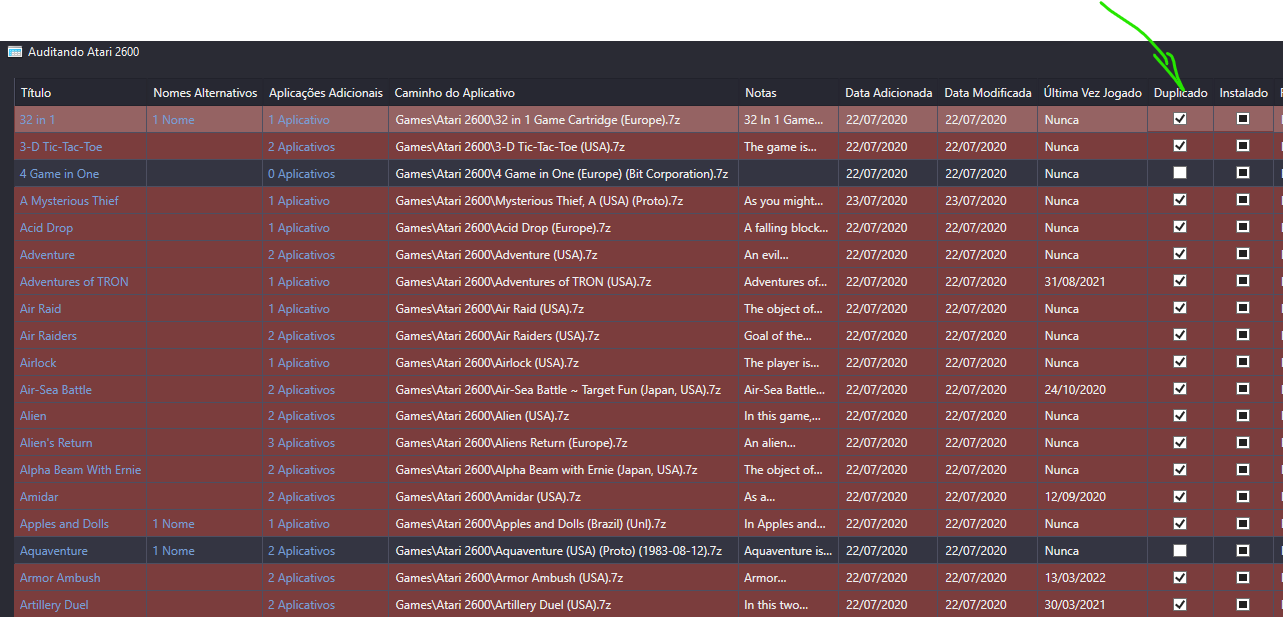Sort by Caminho do Aplicativo header
The width and height of the screenshot is (1283, 617).
pos(455,93)
